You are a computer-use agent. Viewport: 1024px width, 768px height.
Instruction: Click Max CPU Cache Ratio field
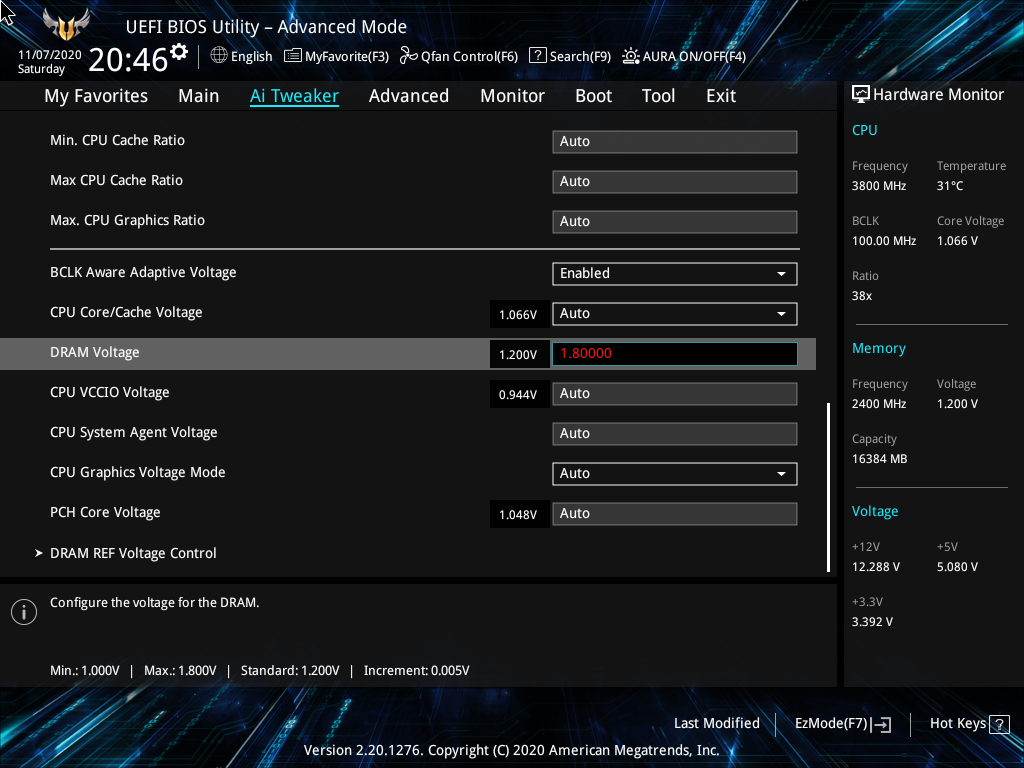click(675, 182)
